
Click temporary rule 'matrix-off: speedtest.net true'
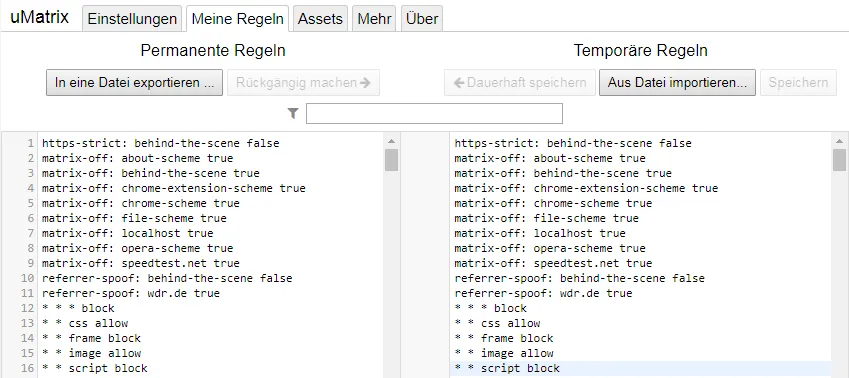click(552, 263)
